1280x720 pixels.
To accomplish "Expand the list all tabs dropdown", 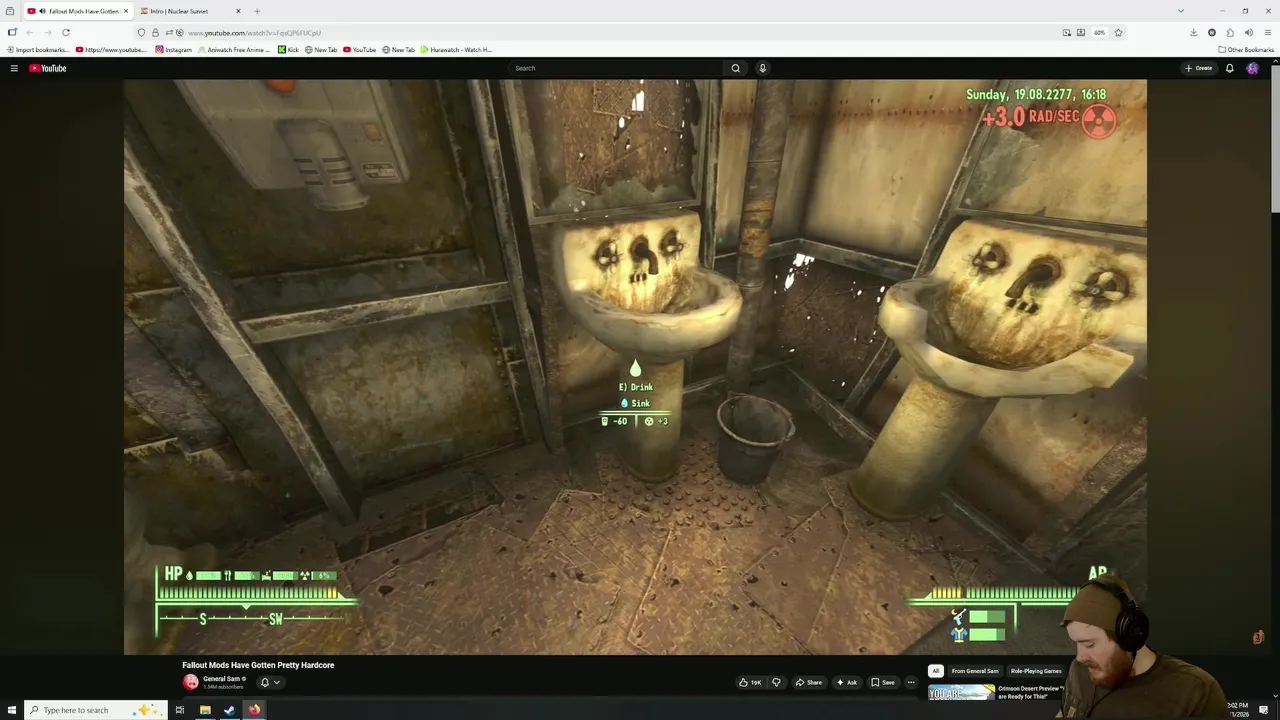I will pos(1180,11).
